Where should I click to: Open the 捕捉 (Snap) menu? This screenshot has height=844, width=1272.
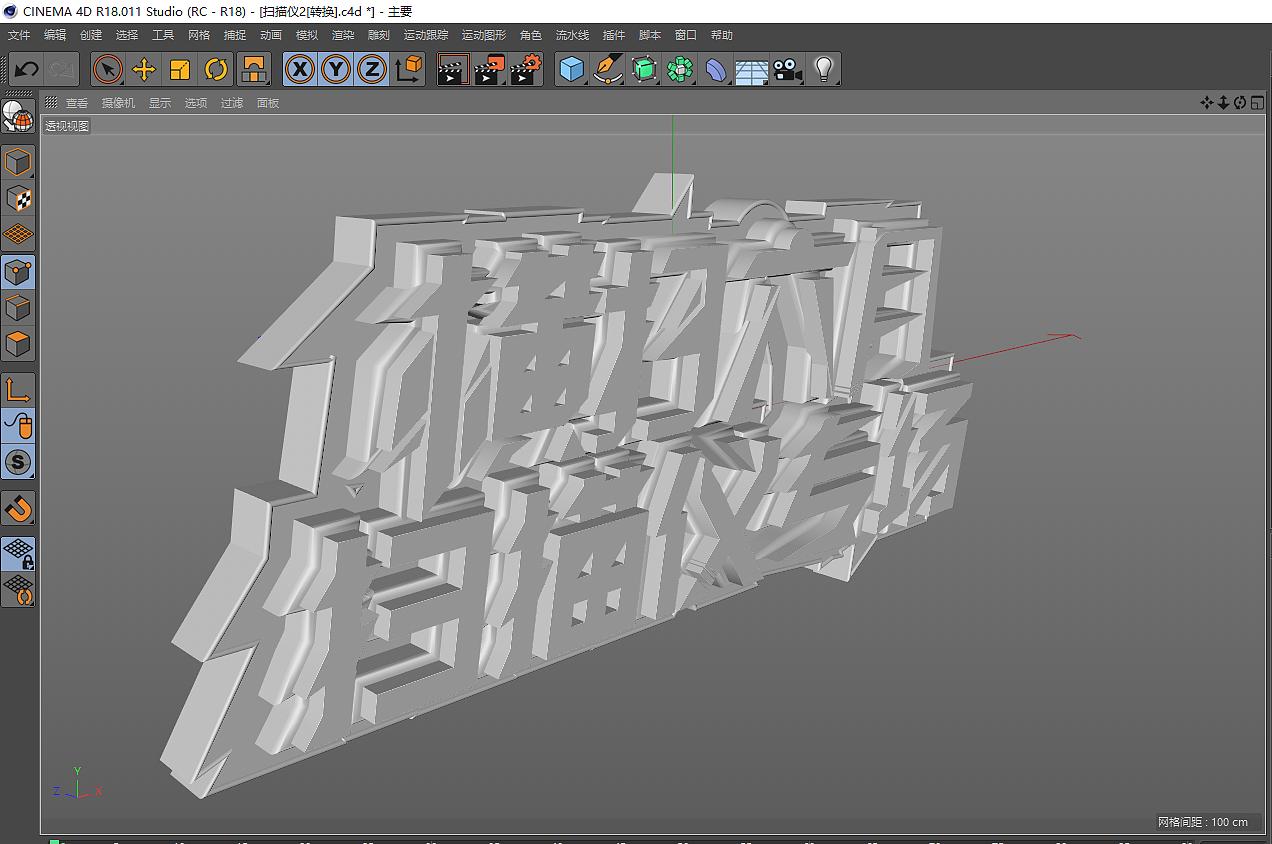235,35
